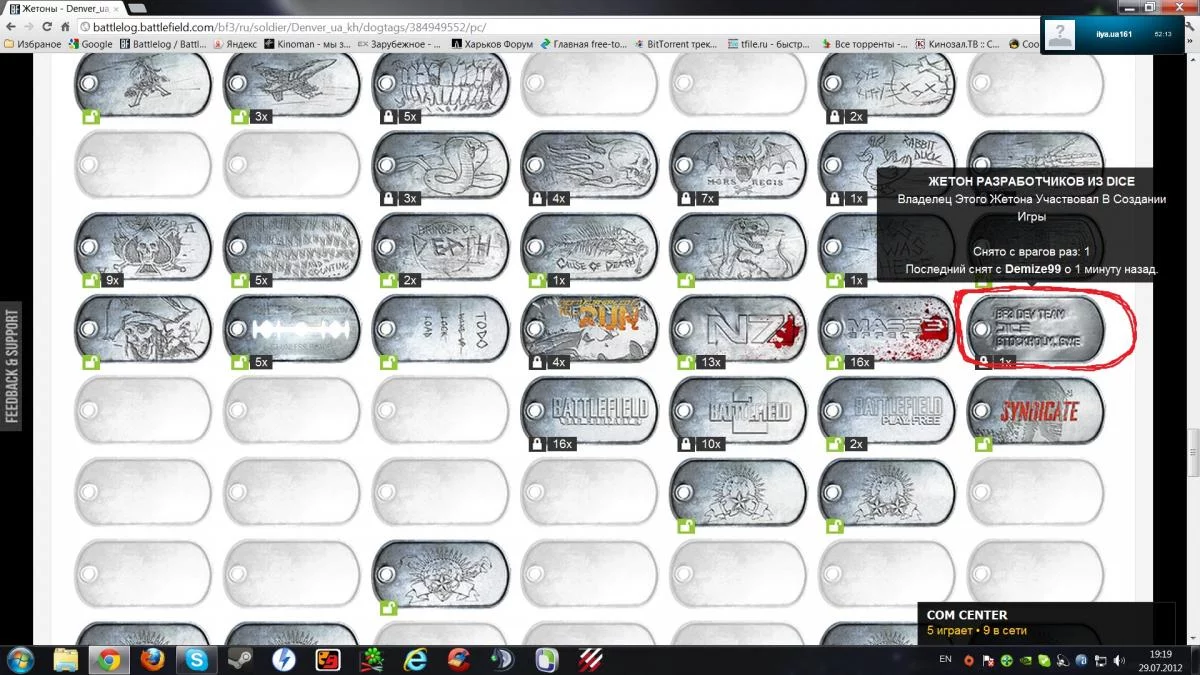The width and height of the screenshot is (1200, 675).
Task: Toggle green unlock icon on jet fighter tag
Action: (239, 116)
